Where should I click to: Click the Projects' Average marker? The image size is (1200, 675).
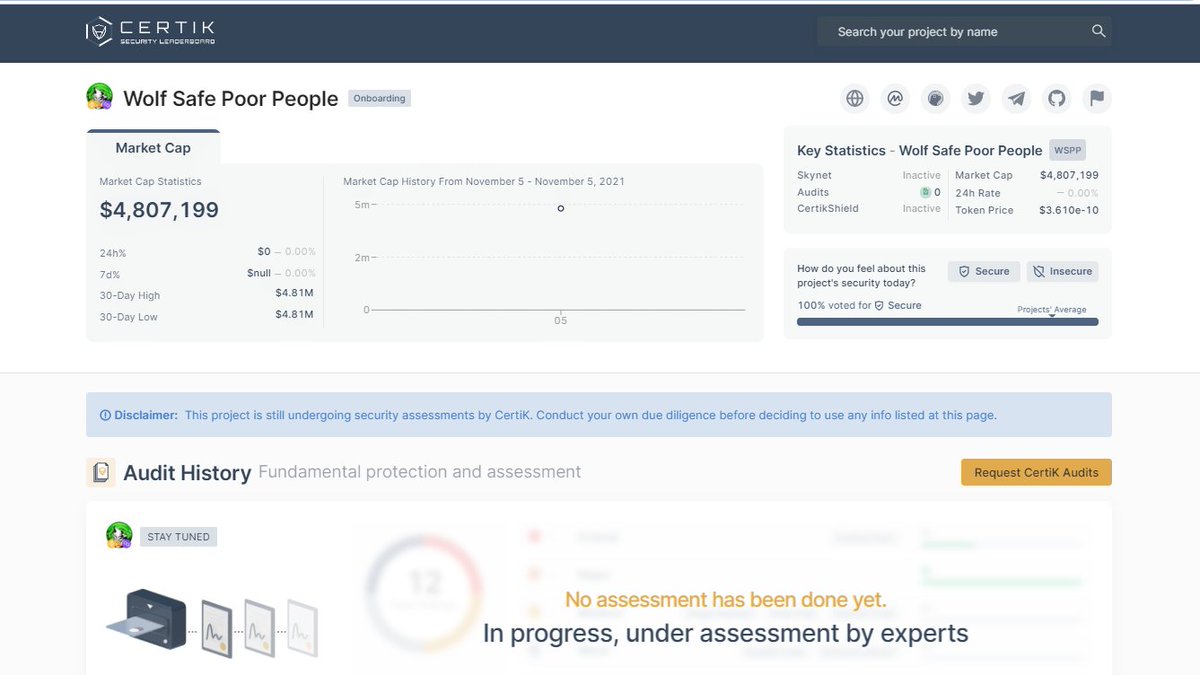[1052, 310]
